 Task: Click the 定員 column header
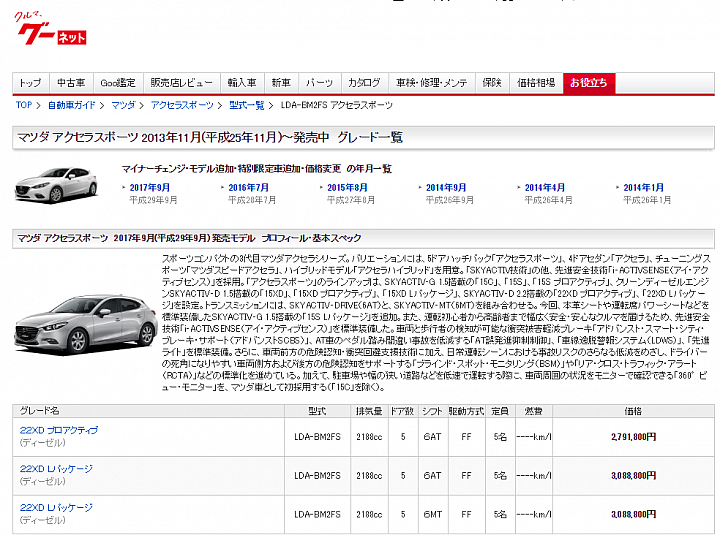(x=500, y=411)
